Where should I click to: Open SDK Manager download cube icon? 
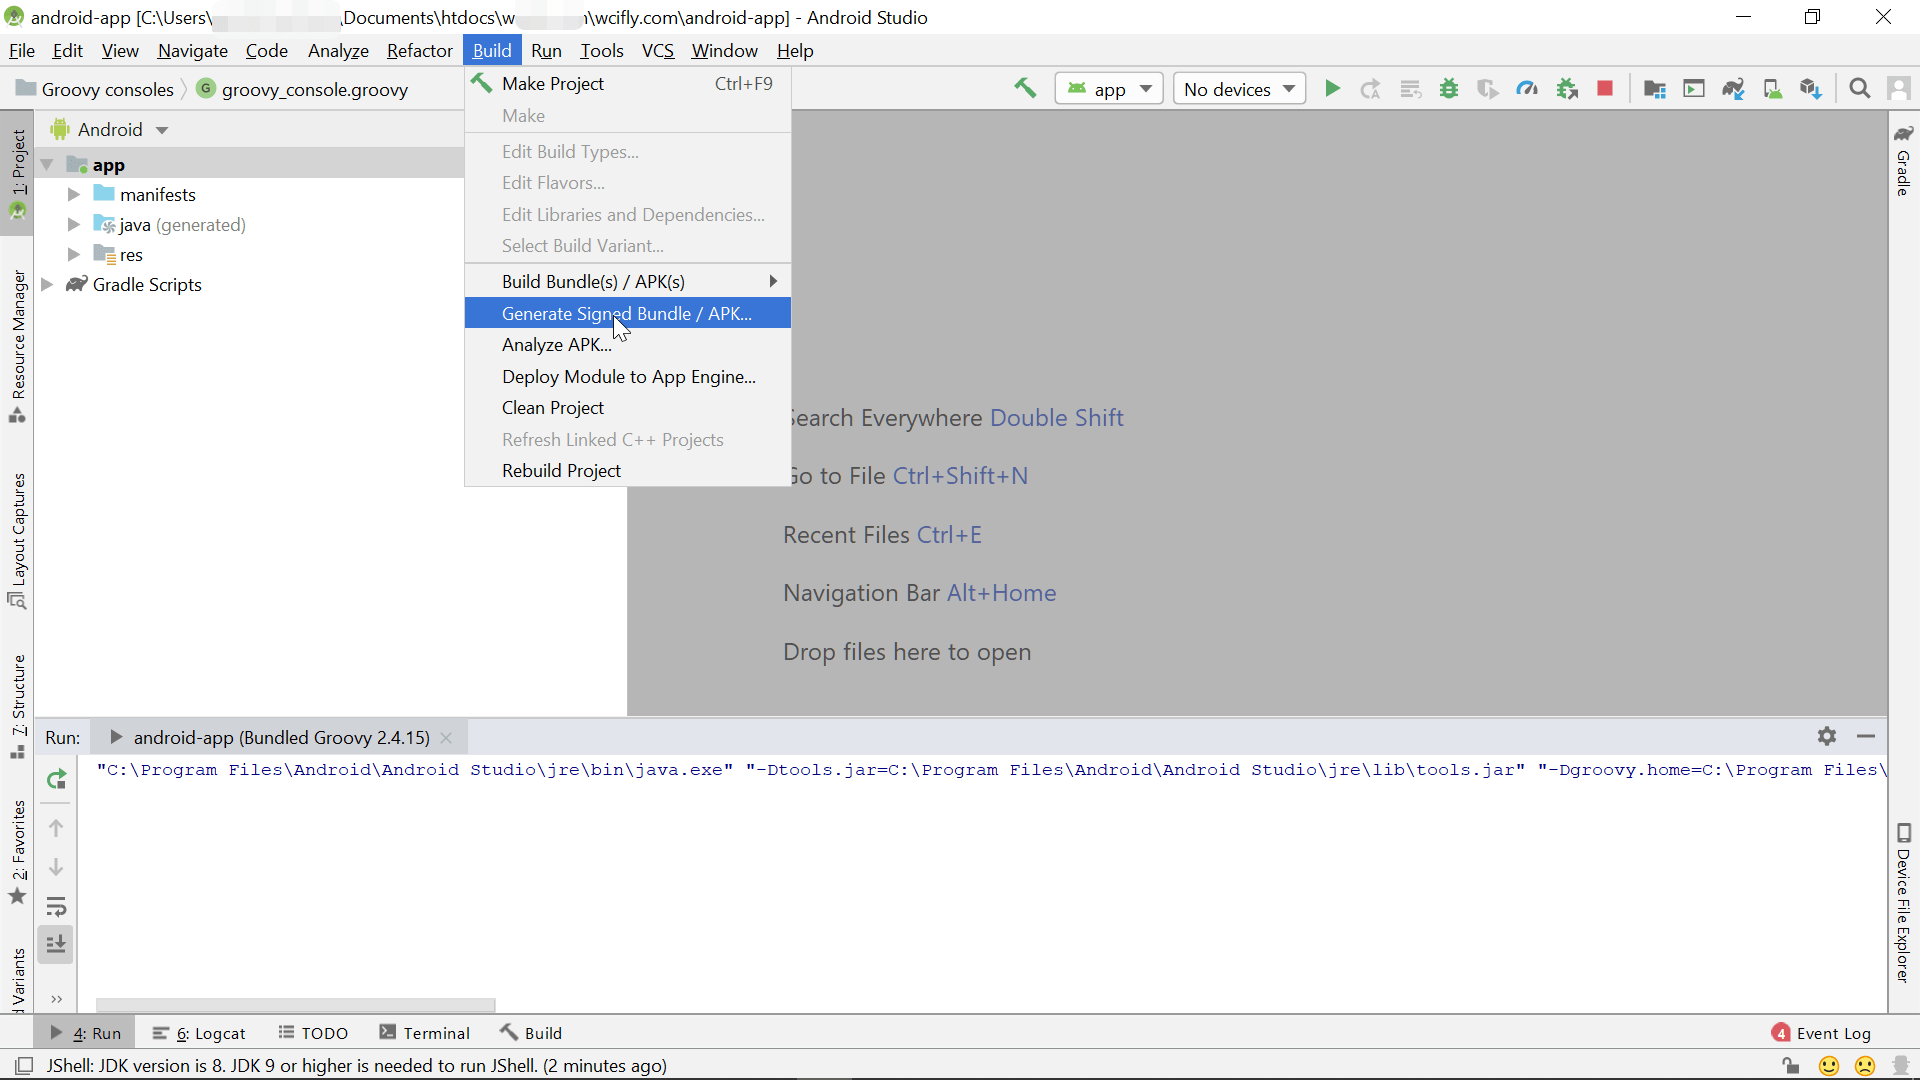pyautogui.click(x=1811, y=89)
